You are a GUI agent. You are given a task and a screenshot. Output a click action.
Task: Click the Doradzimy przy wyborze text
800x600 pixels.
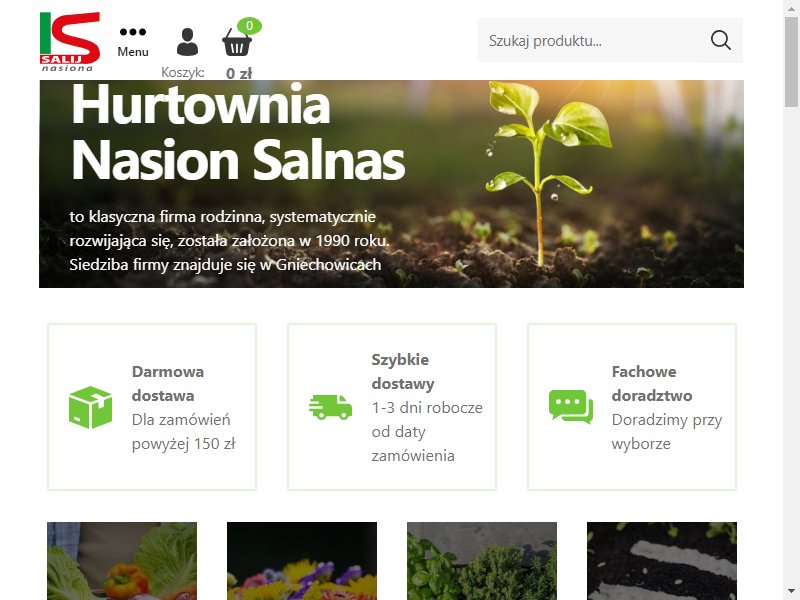pos(667,432)
